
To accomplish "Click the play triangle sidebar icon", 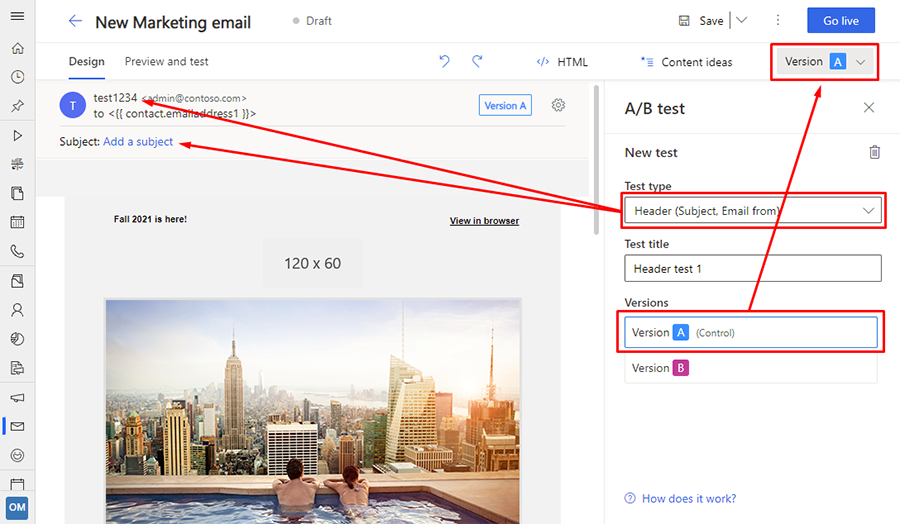I will pyautogui.click(x=17, y=135).
